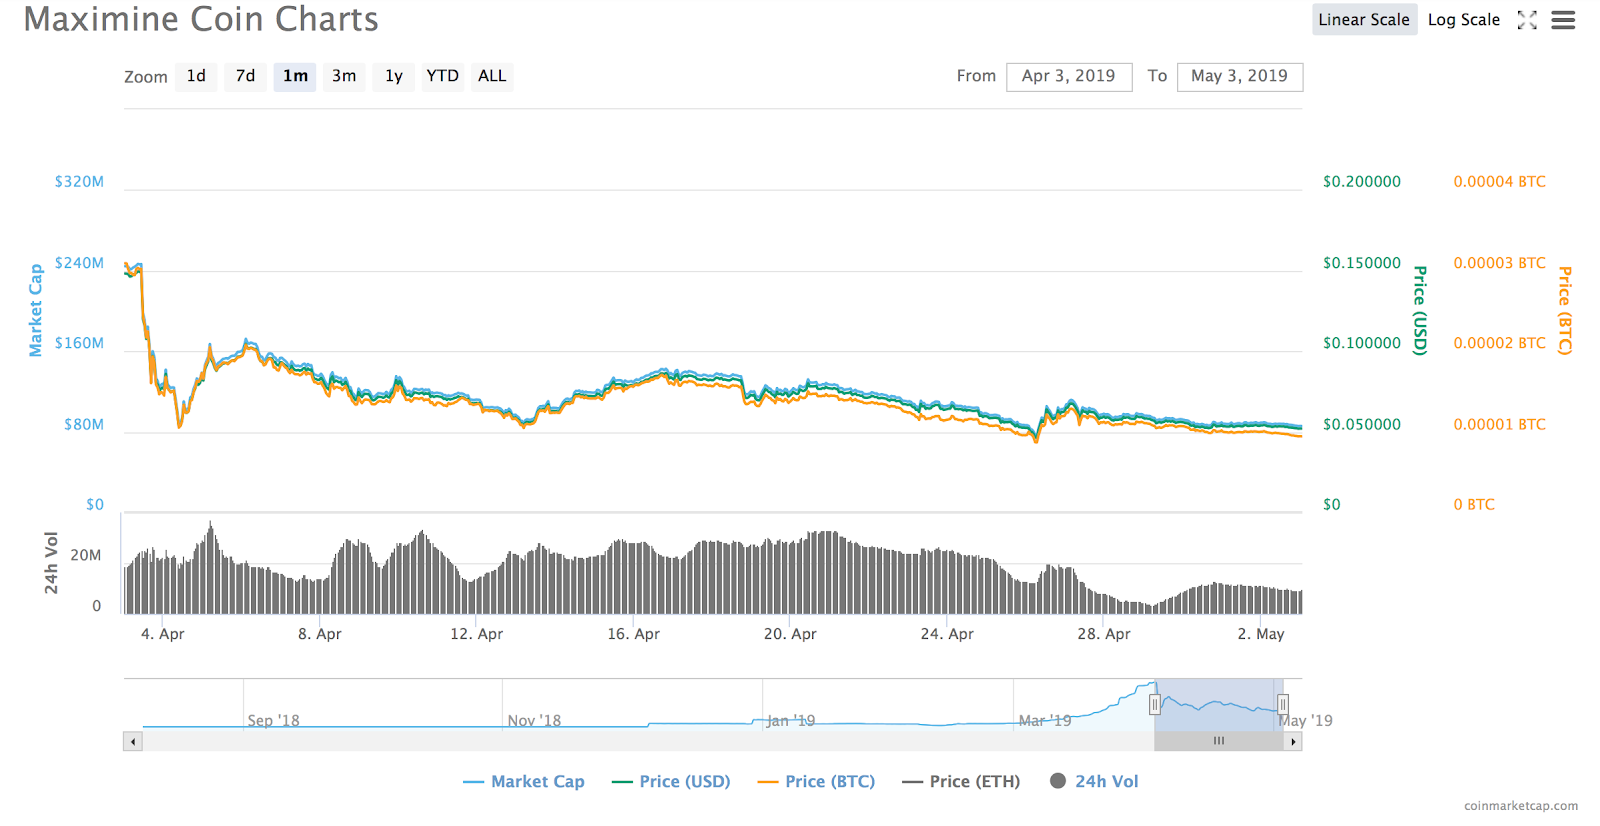Image resolution: width=1600 pixels, height=826 pixels.
Task: Click the 0.00004 BTC axis label
Action: click(1500, 182)
